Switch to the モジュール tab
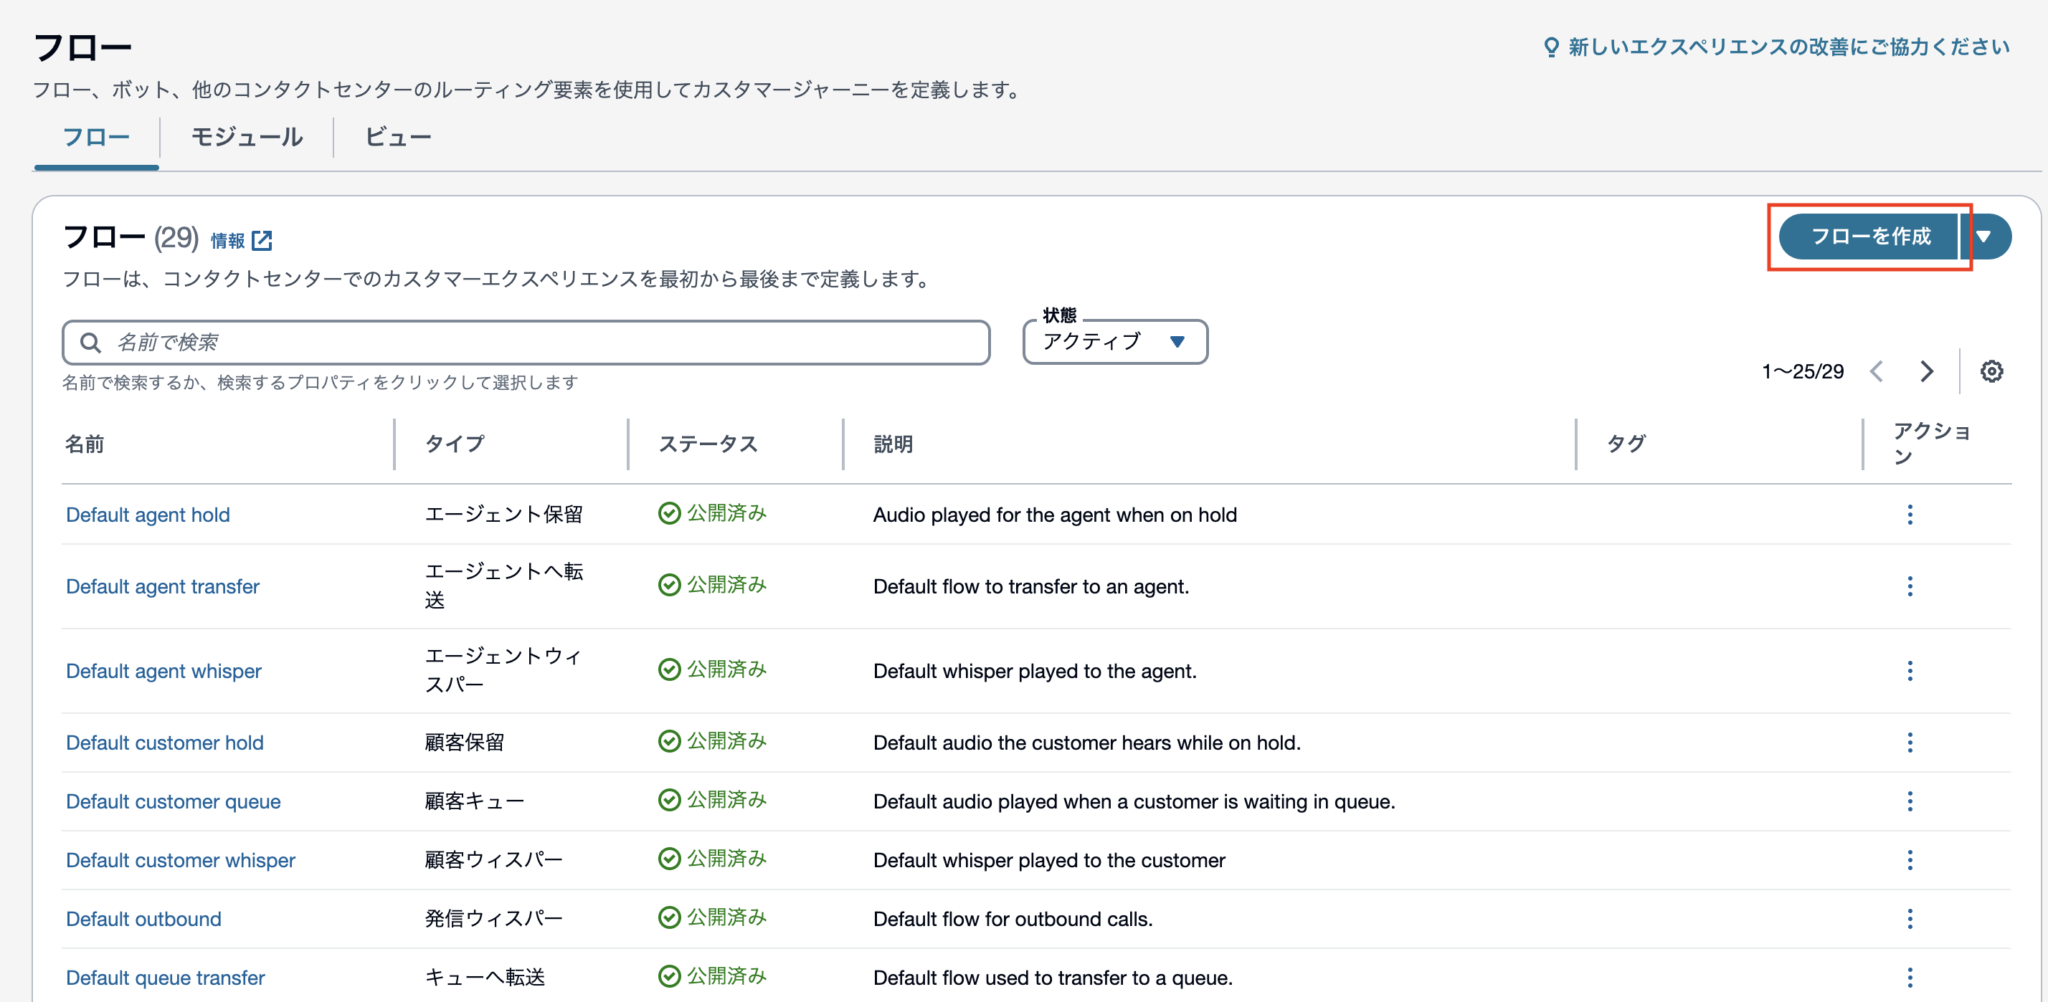 pos(247,137)
